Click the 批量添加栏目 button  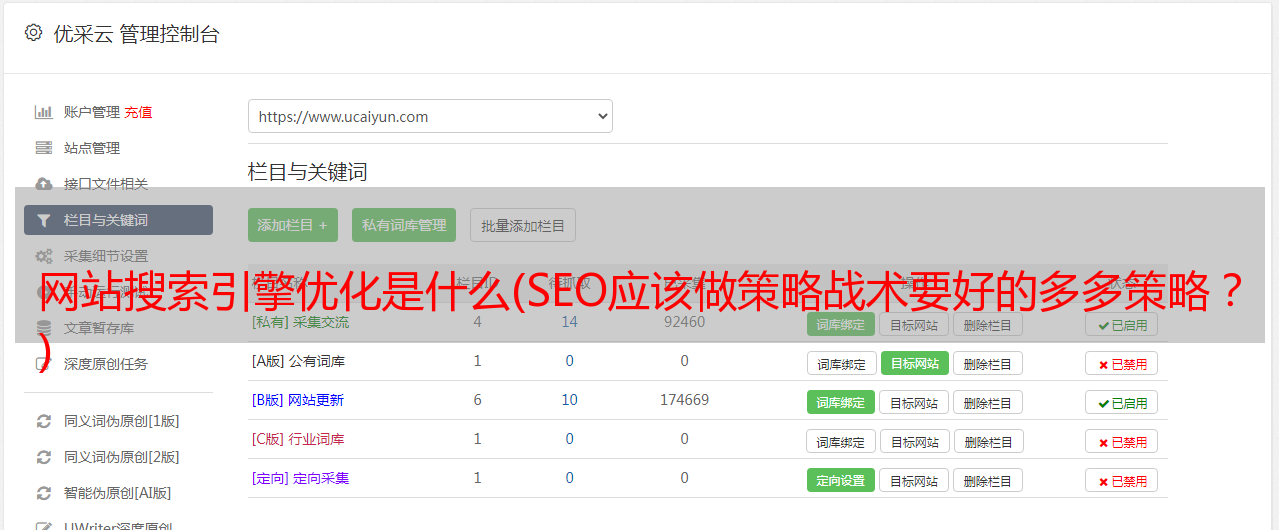pos(523,225)
